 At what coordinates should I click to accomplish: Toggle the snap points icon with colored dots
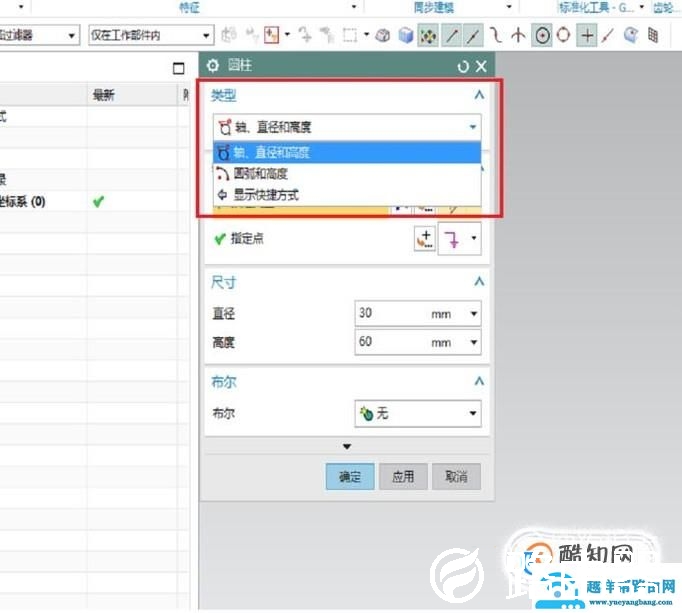click(x=428, y=35)
